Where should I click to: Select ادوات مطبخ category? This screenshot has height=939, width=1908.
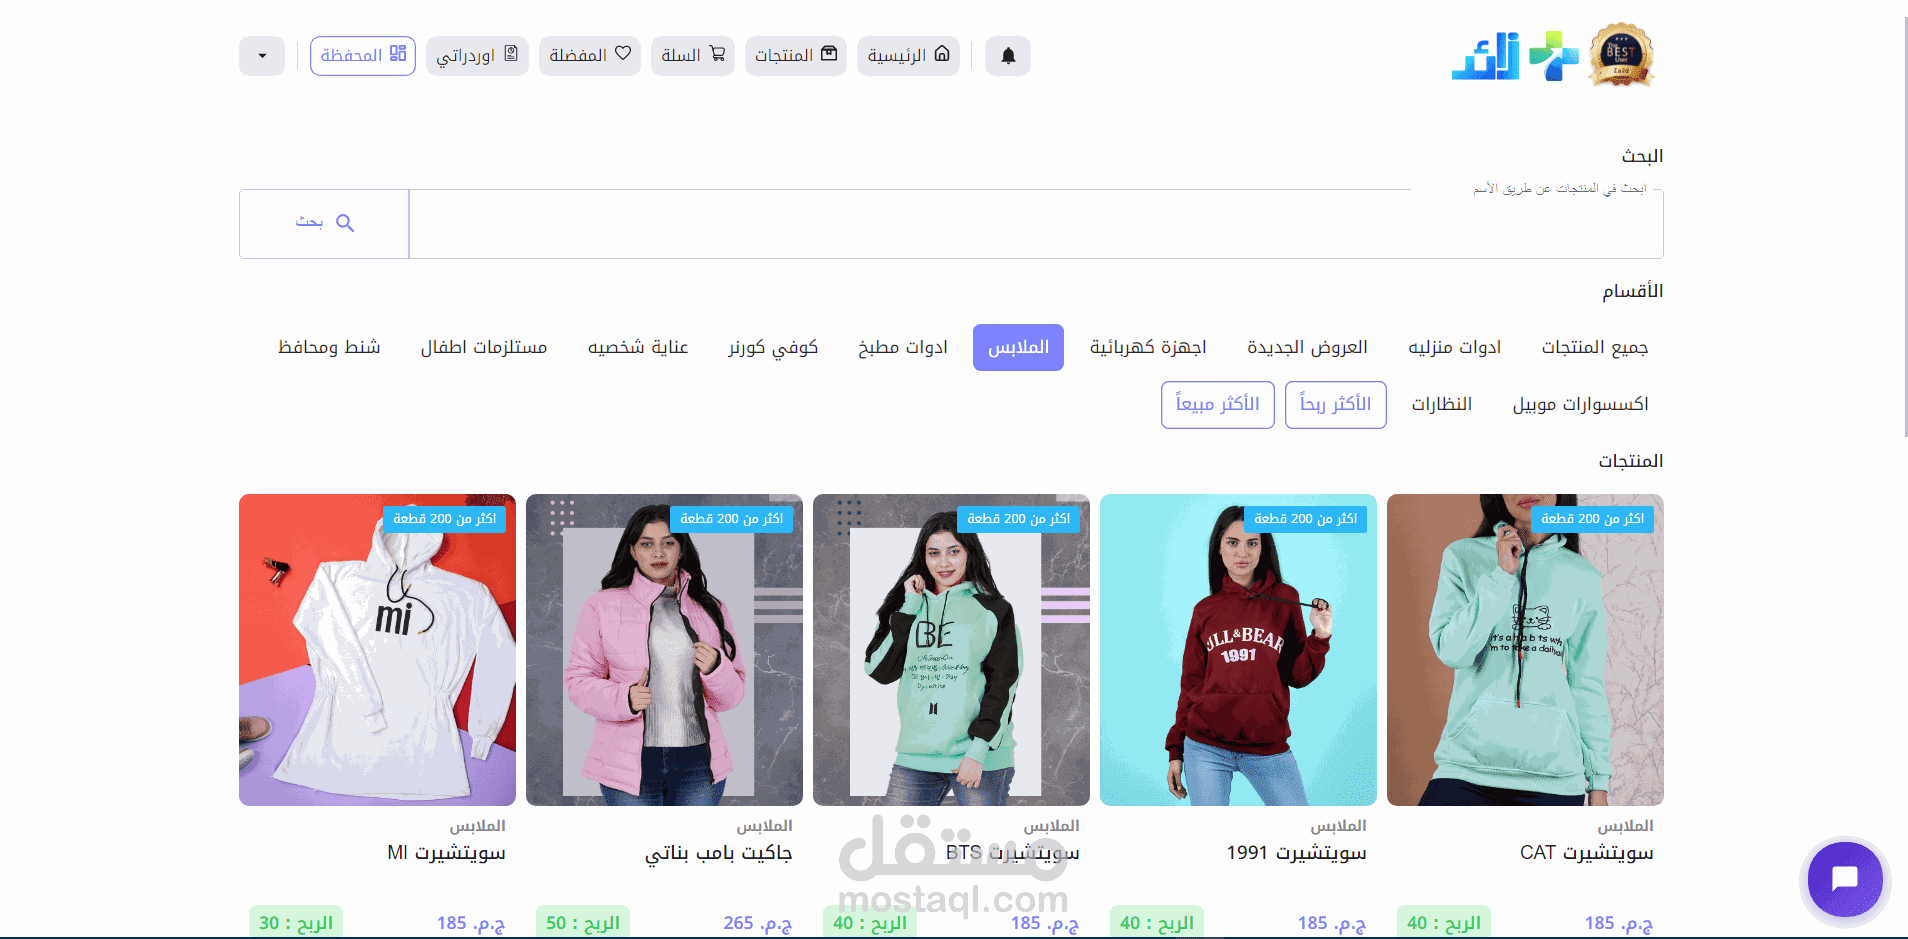pyautogui.click(x=903, y=347)
